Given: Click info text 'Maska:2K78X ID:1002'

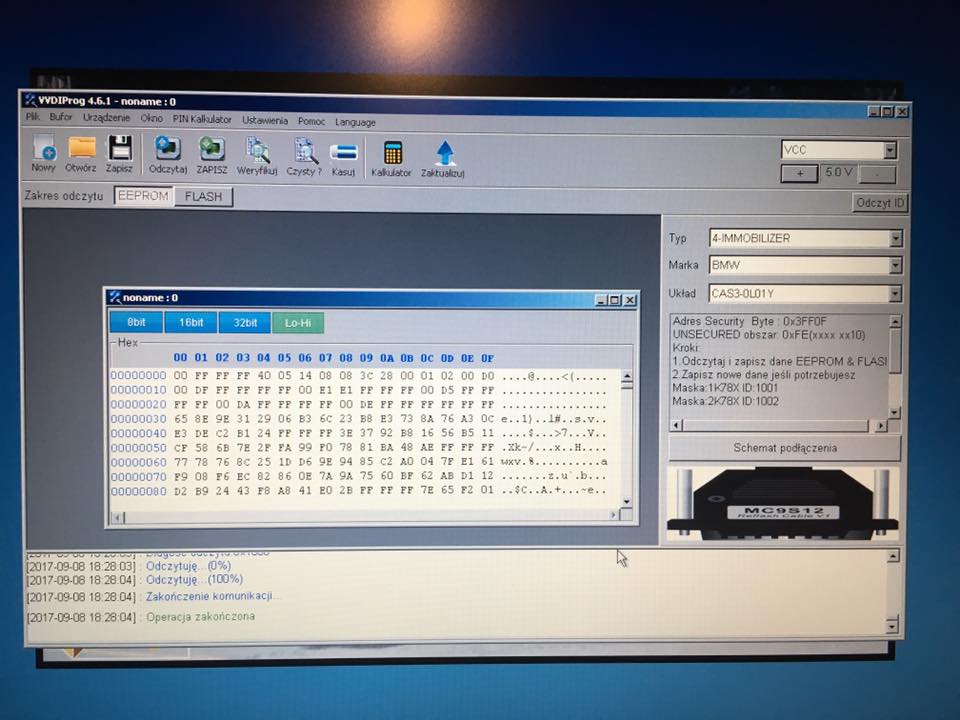Looking at the screenshot, I should (726, 402).
